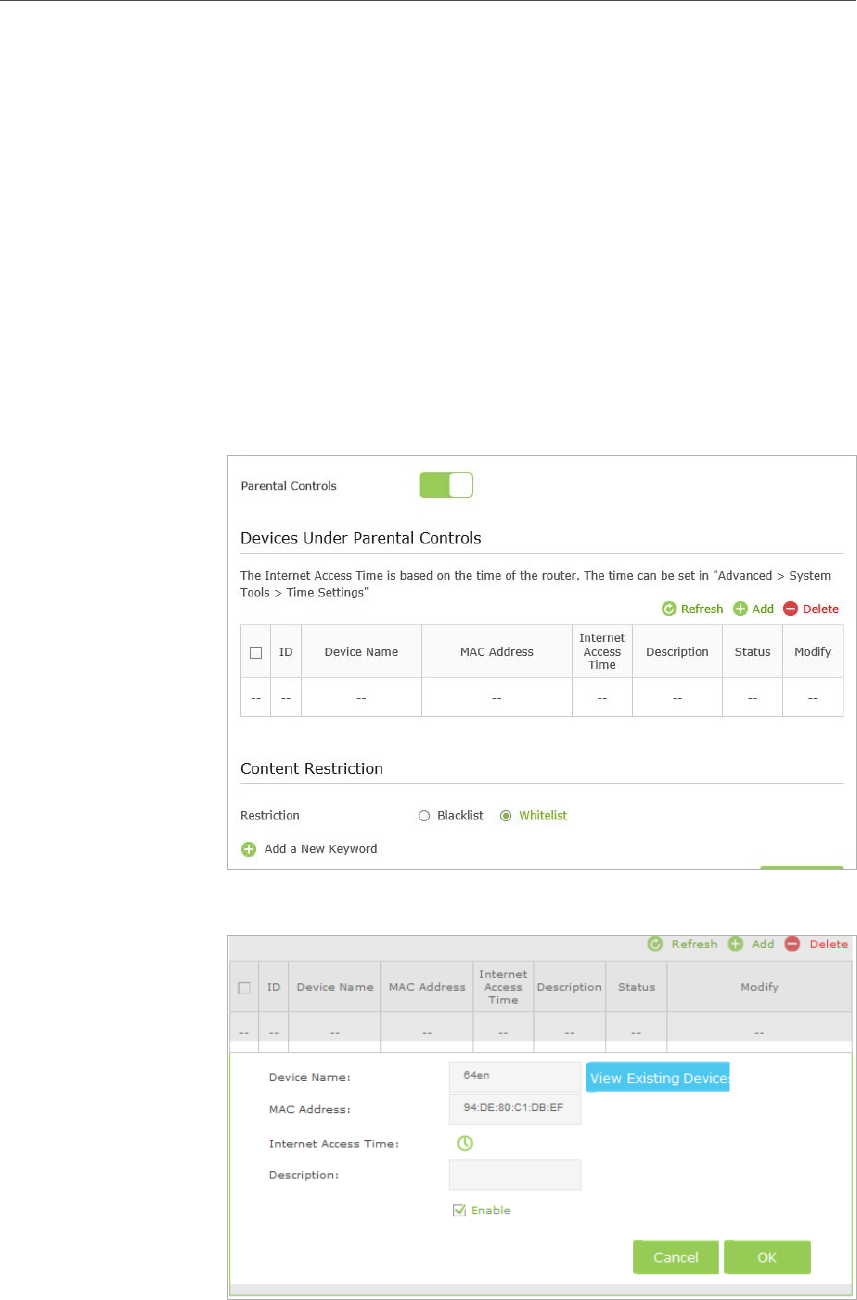Click Add in the lower add-device panel
Image resolution: width=857 pixels, height=1300 pixels.
point(751,944)
